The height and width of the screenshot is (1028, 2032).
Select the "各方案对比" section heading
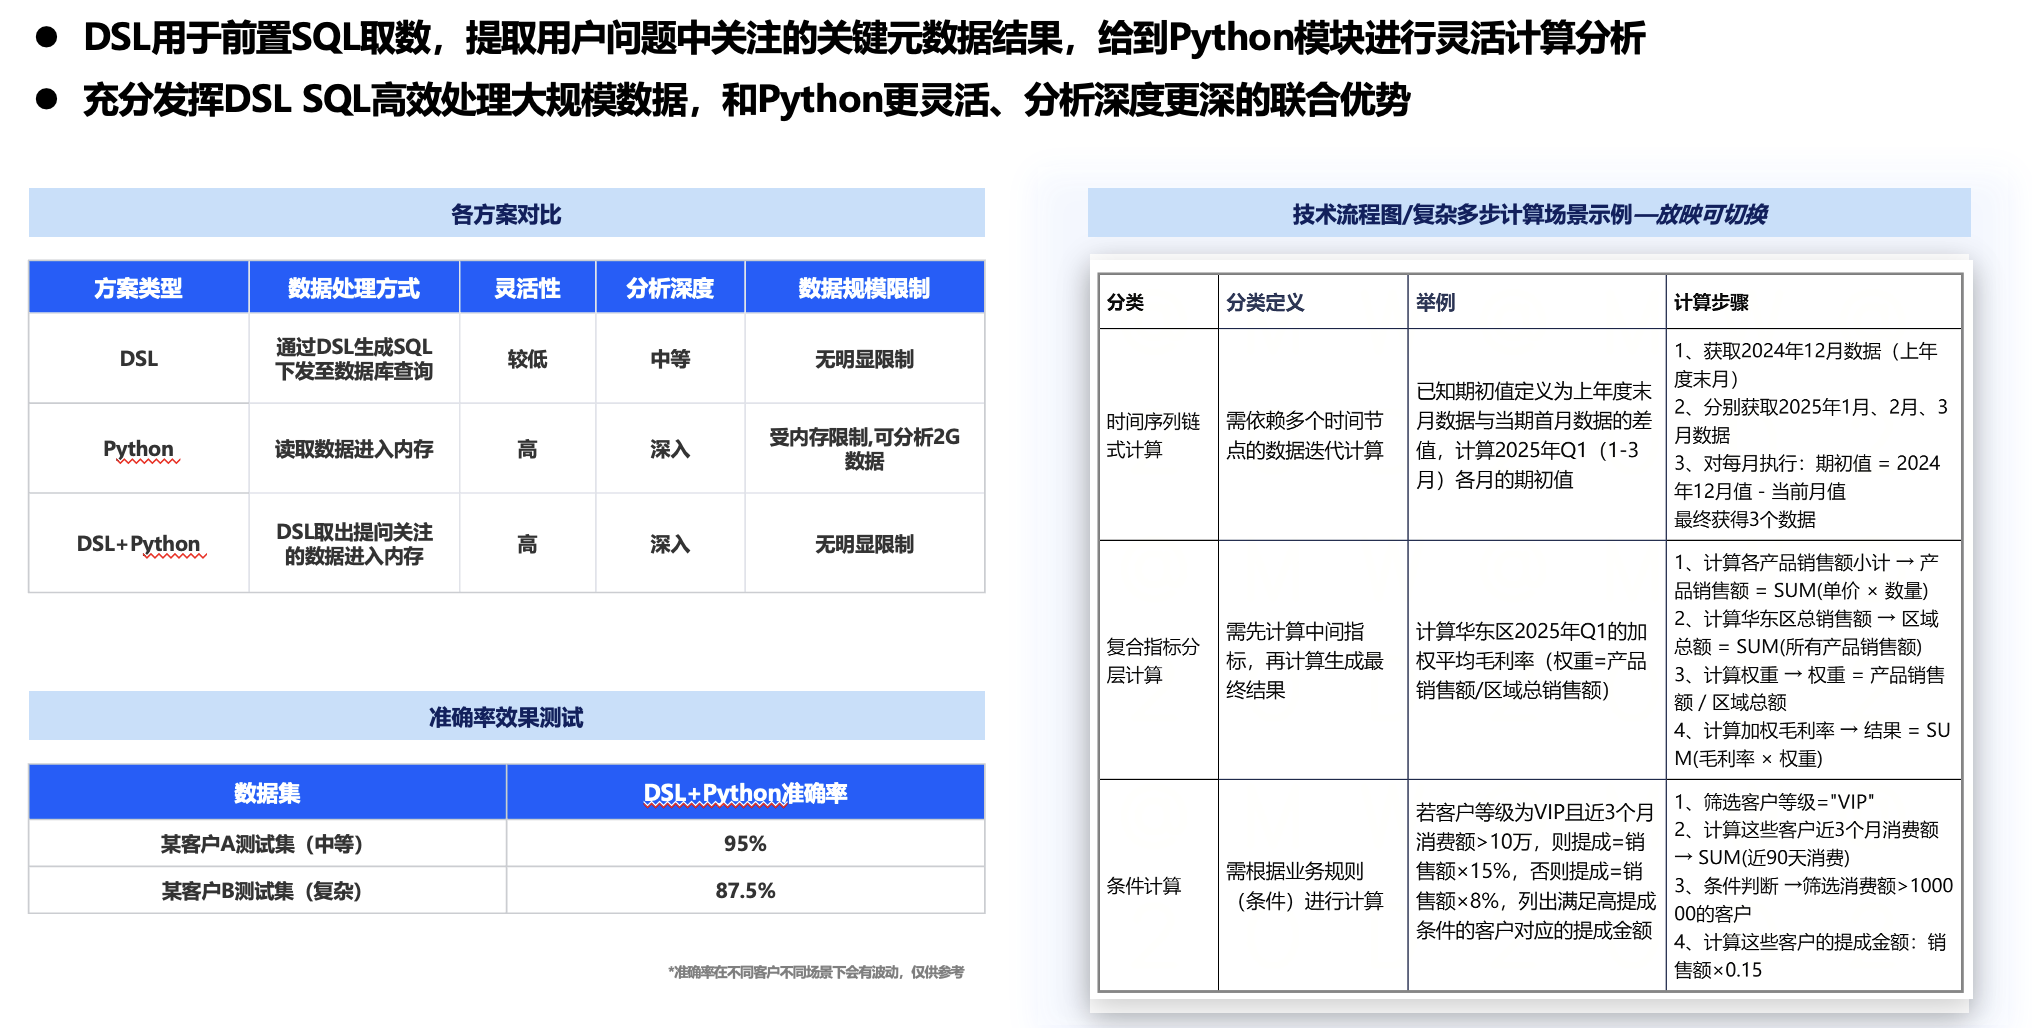tap(506, 214)
